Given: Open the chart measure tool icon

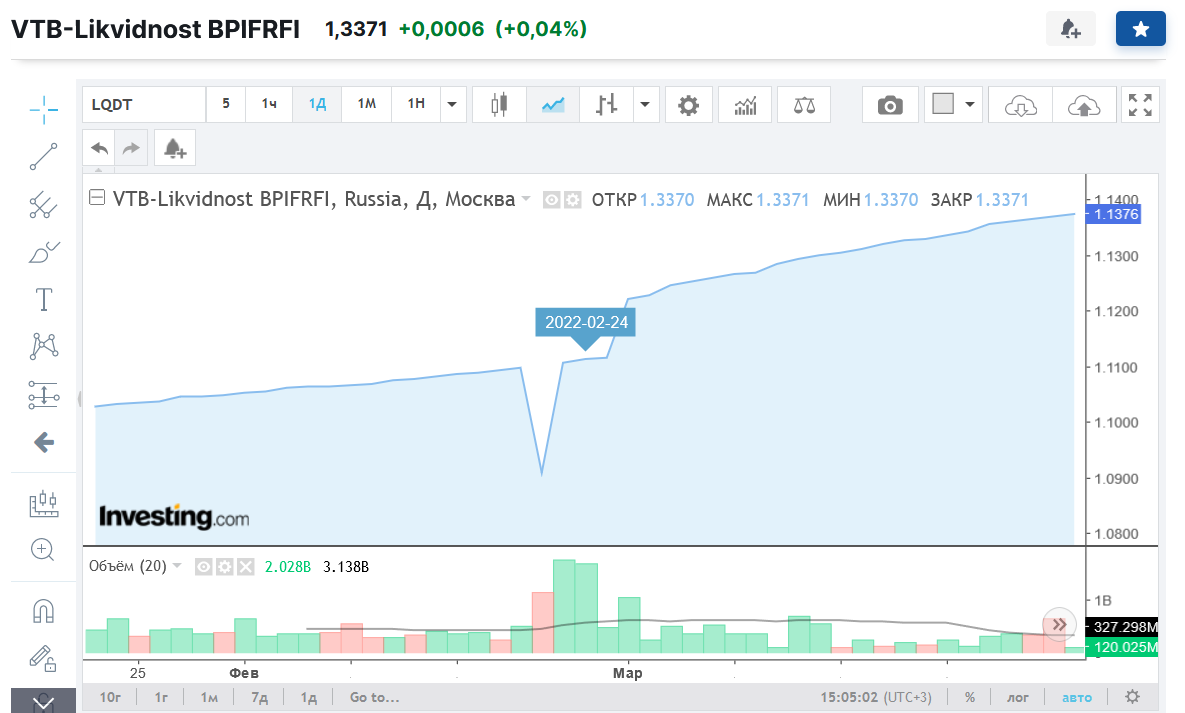Looking at the screenshot, I should pyautogui.click(x=44, y=504).
